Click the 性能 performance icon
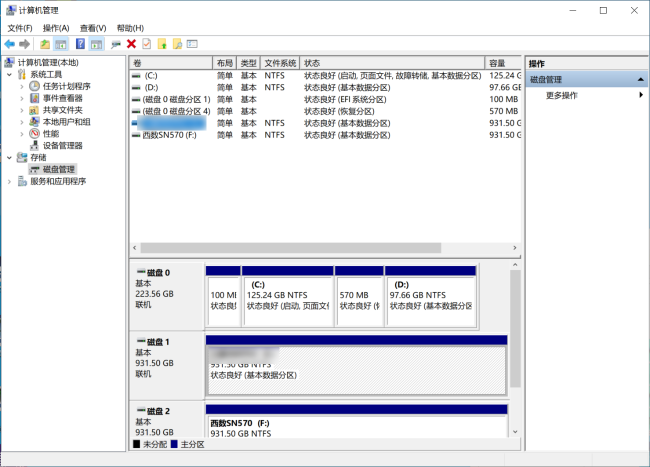This screenshot has width=650, height=467. (x=34, y=133)
